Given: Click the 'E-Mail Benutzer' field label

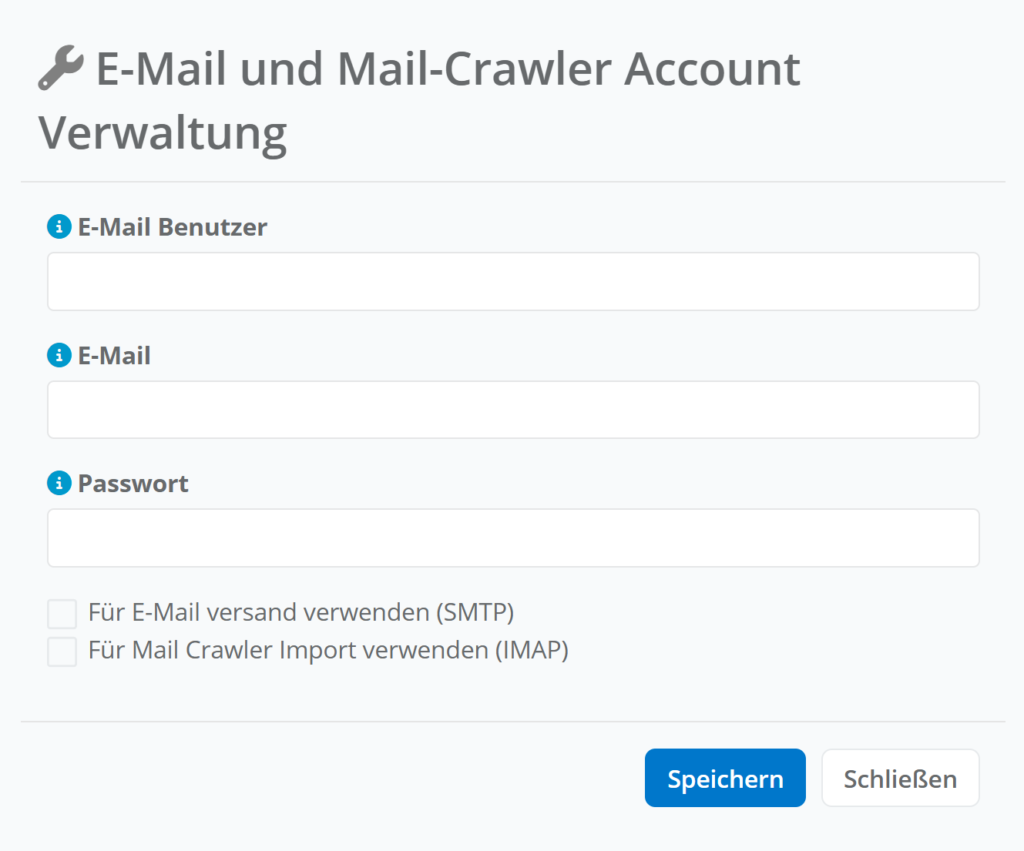Looking at the screenshot, I should pyautogui.click(x=173, y=227).
